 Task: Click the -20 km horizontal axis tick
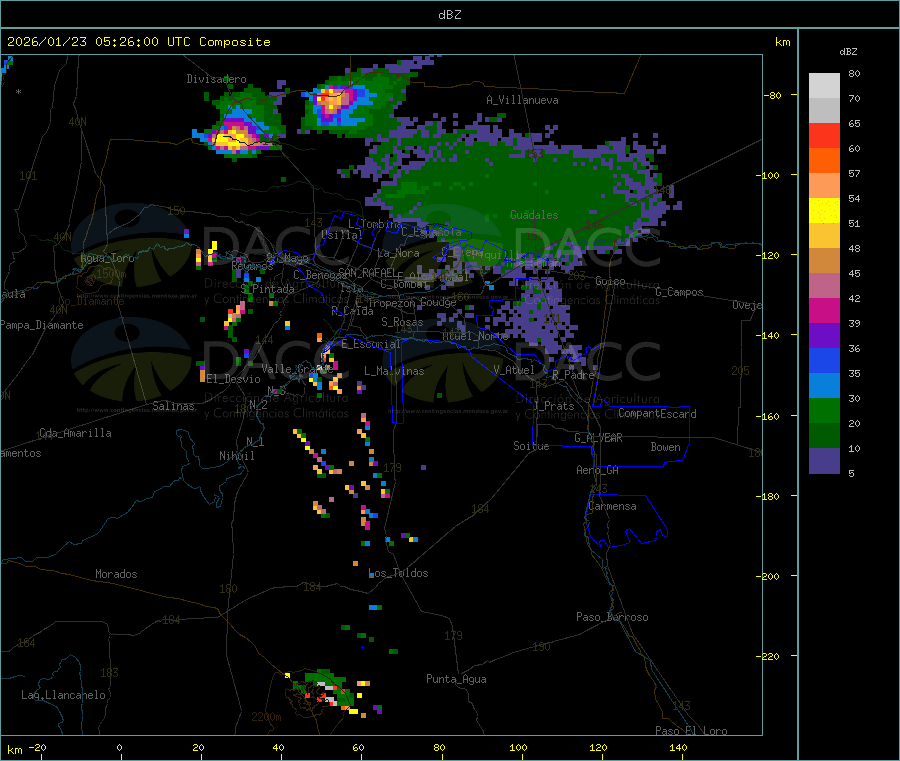point(37,747)
